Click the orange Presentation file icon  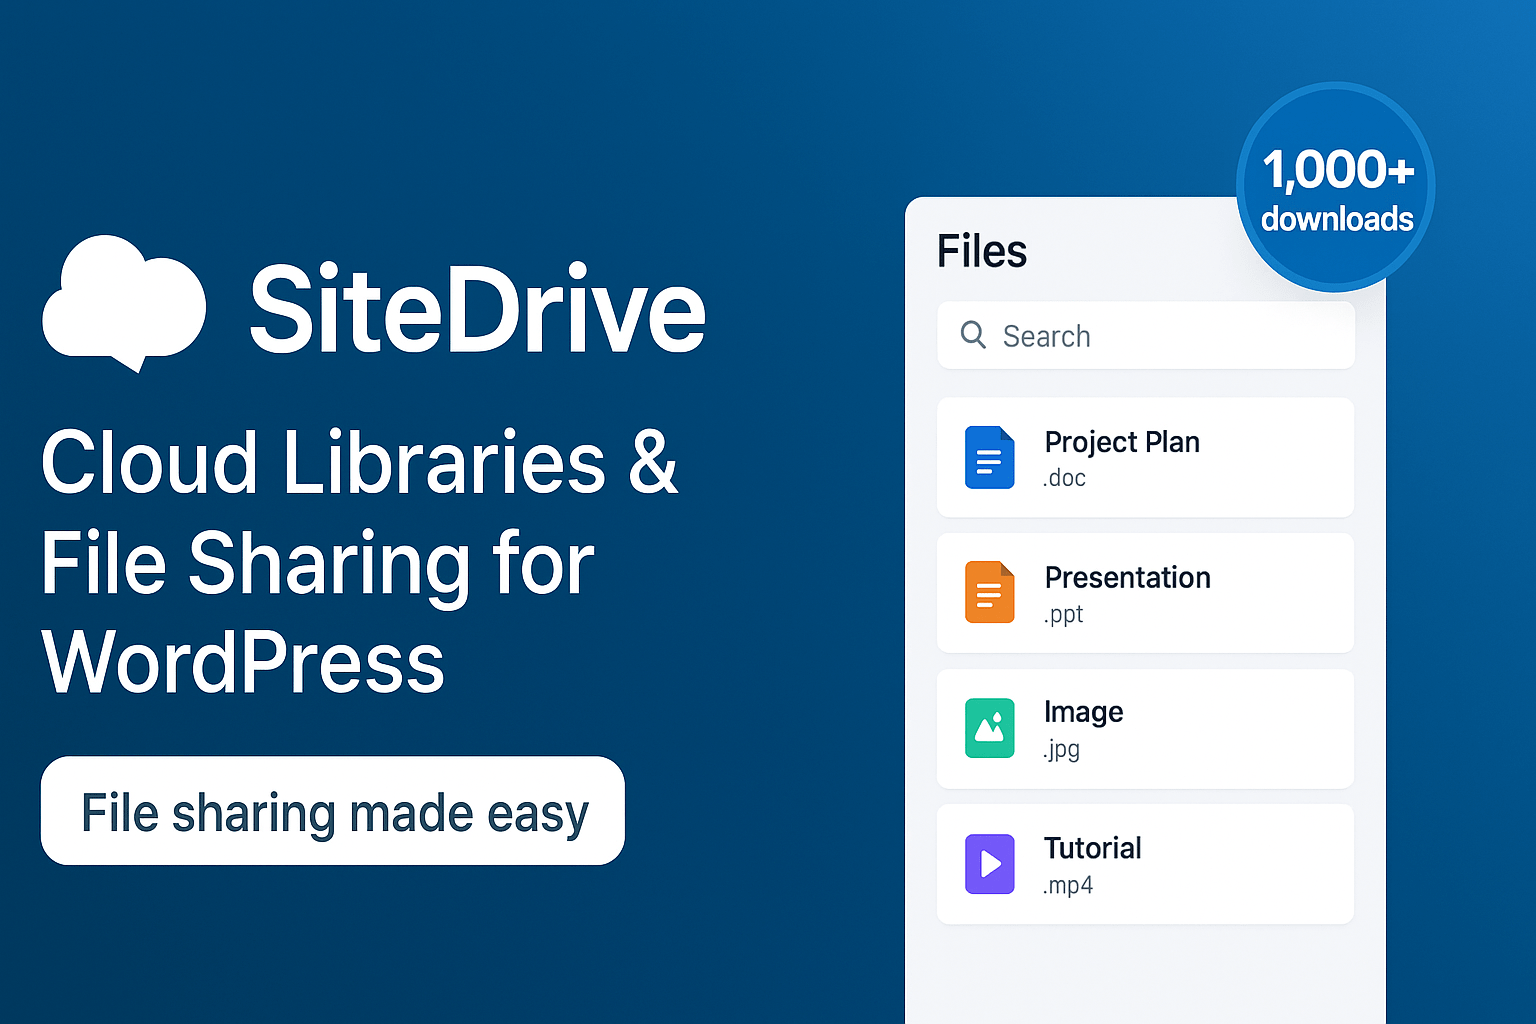(x=988, y=592)
